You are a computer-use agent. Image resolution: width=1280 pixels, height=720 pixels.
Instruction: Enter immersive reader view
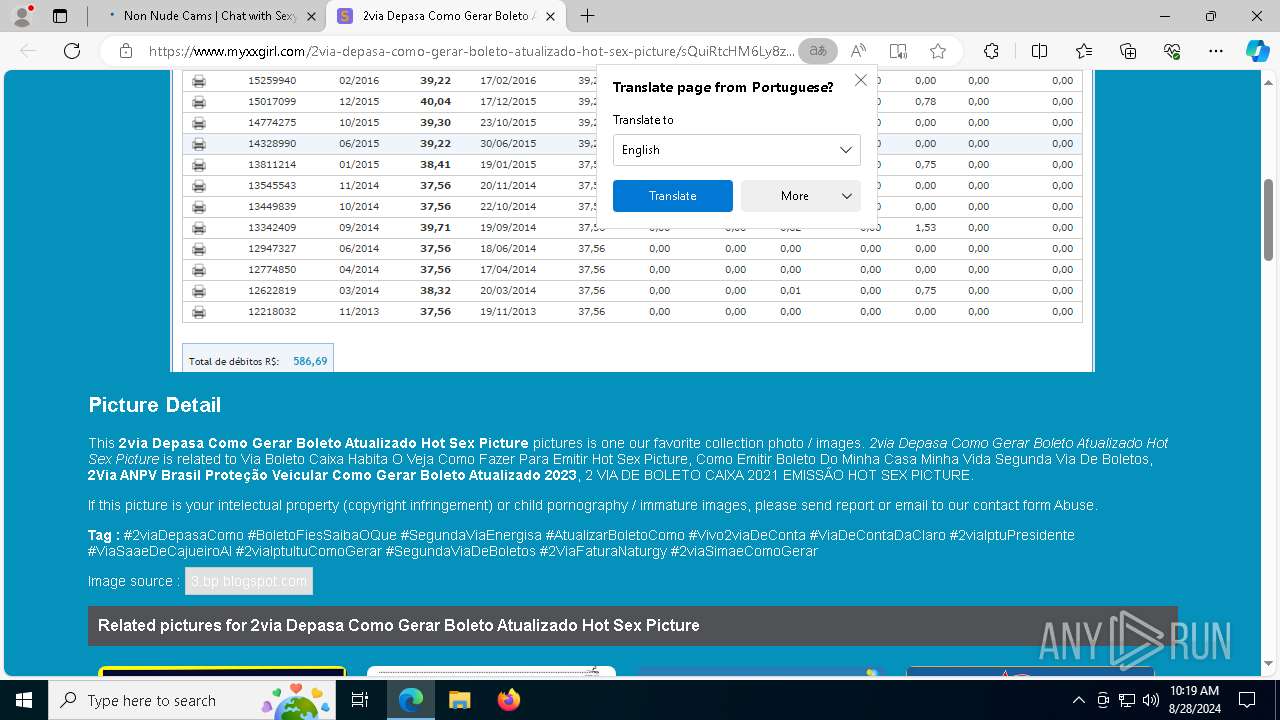coord(898,51)
